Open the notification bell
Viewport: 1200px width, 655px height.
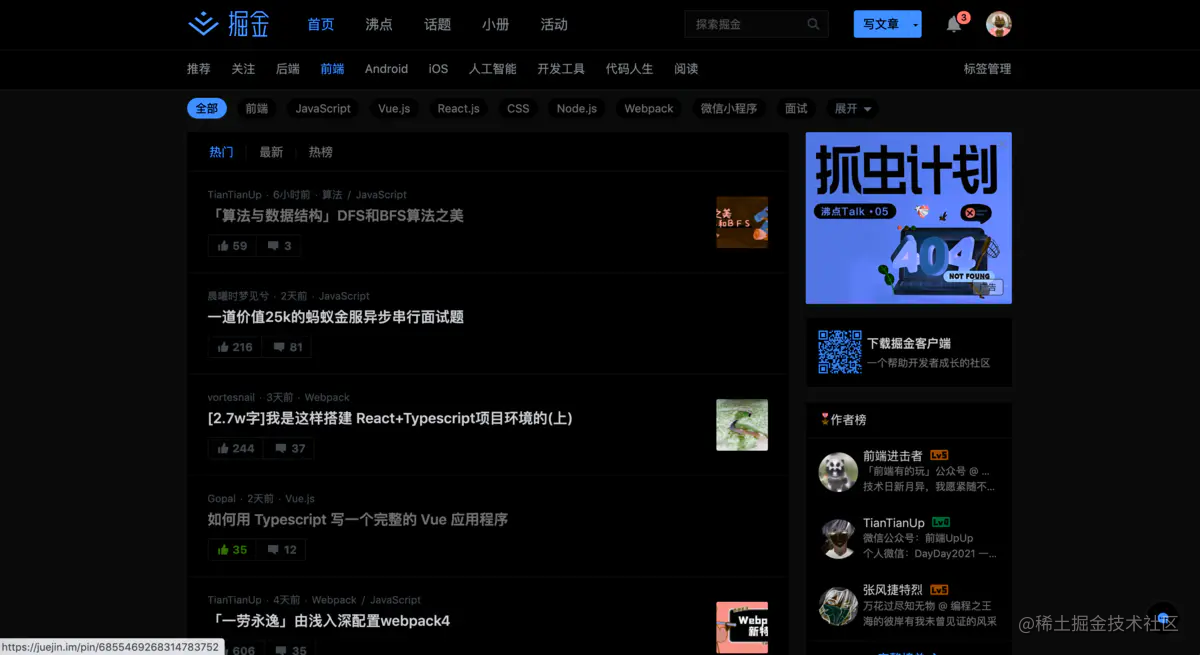[x=954, y=24]
